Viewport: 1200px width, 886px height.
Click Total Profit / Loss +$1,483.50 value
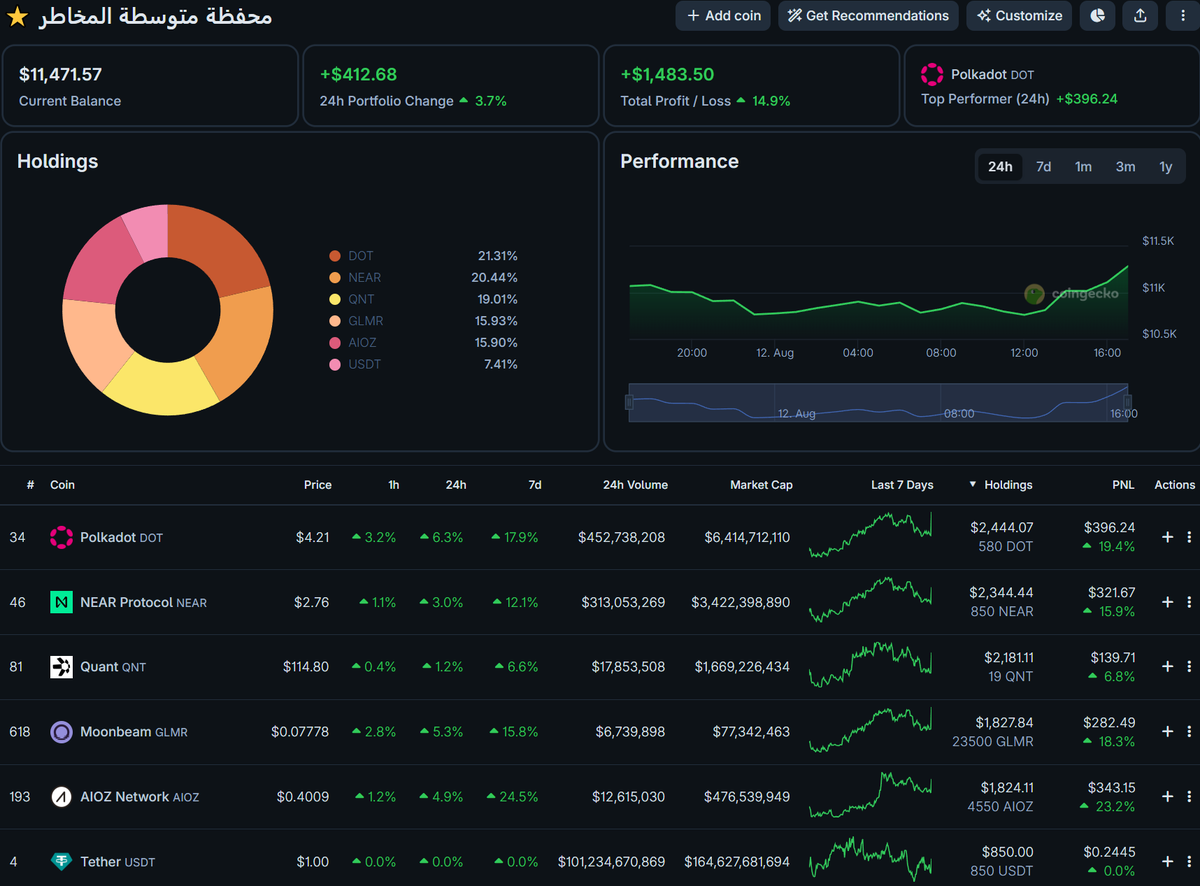[667, 74]
